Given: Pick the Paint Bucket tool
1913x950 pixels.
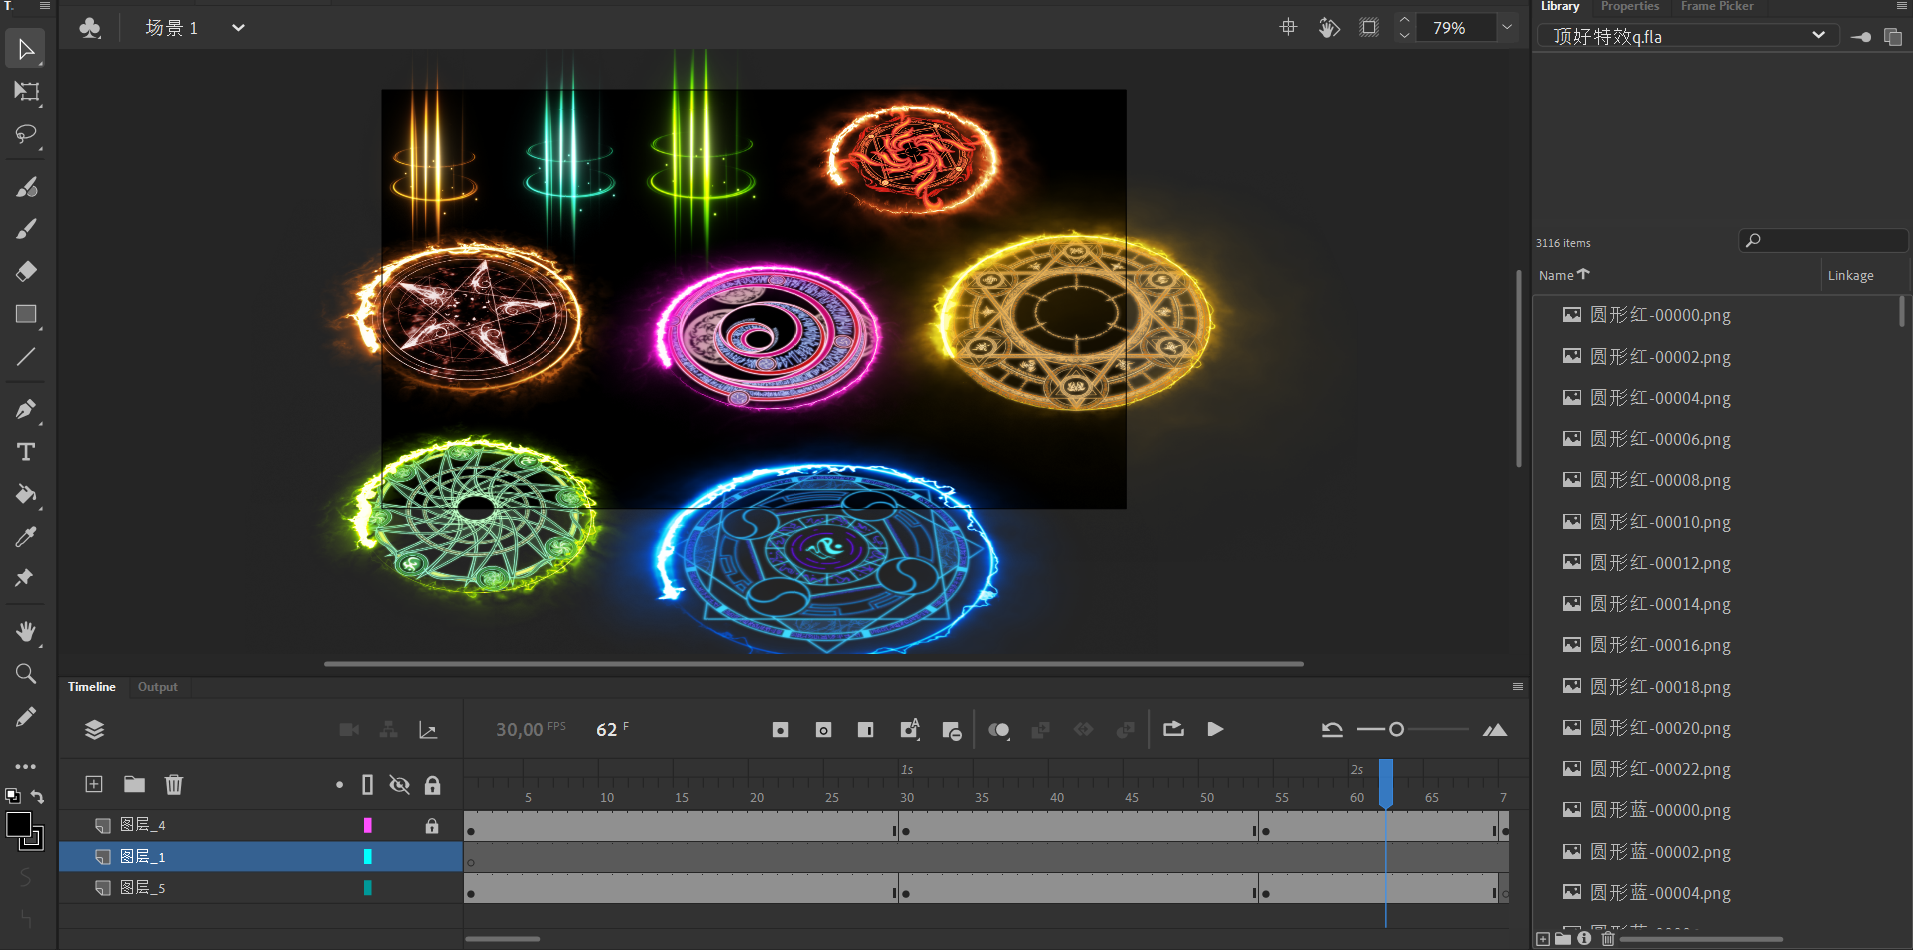Looking at the screenshot, I should 26,494.
